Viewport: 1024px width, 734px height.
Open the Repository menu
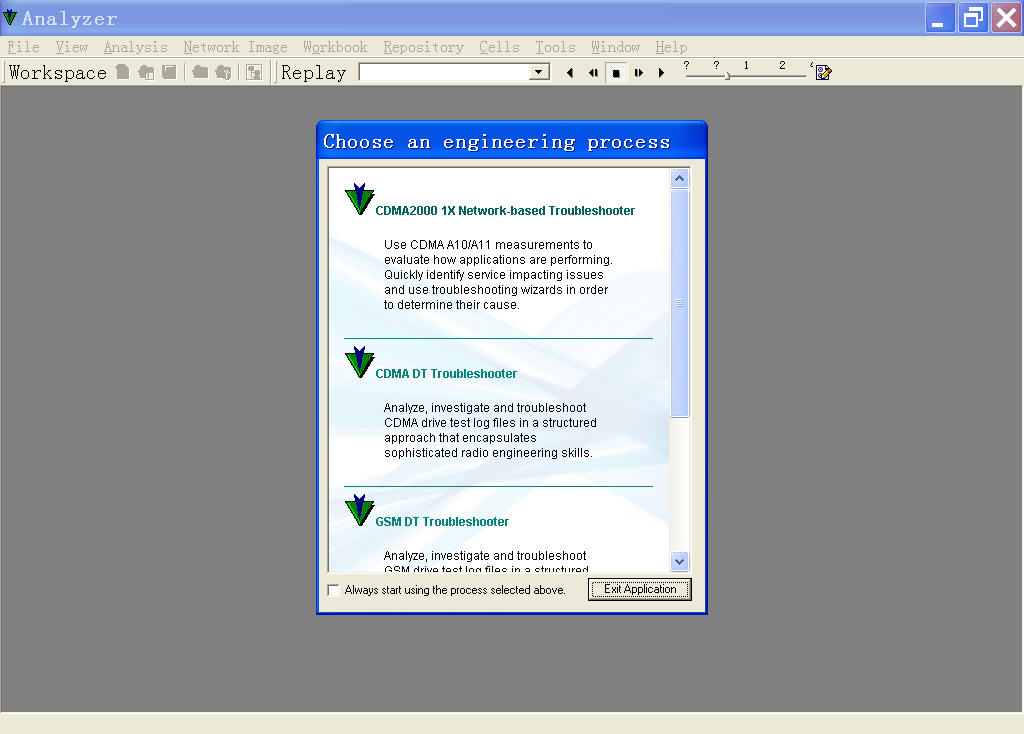[x=423, y=47]
